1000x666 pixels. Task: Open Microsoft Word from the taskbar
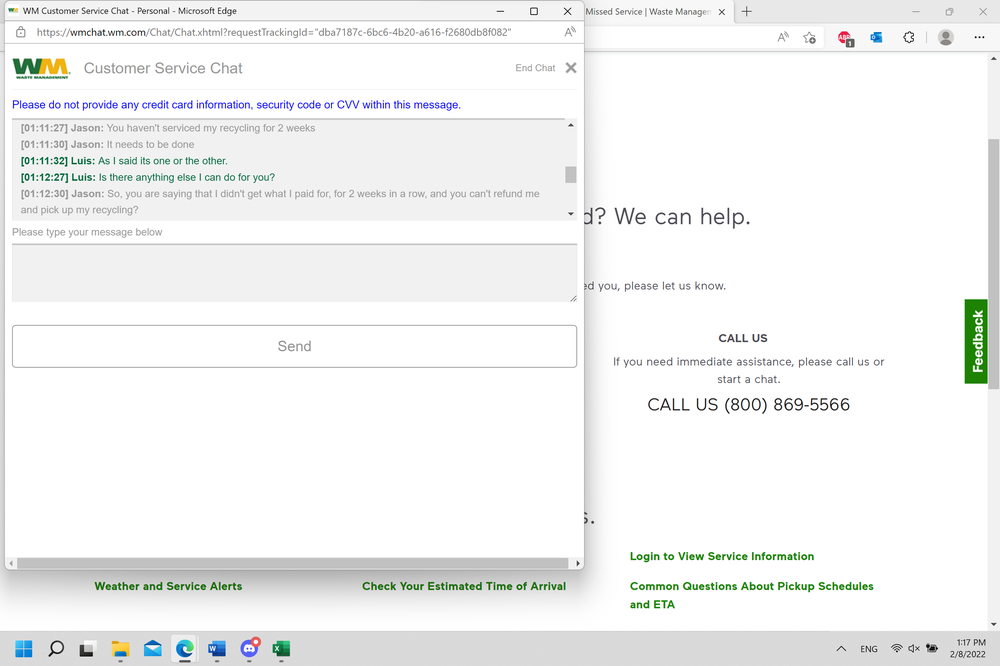point(217,649)
